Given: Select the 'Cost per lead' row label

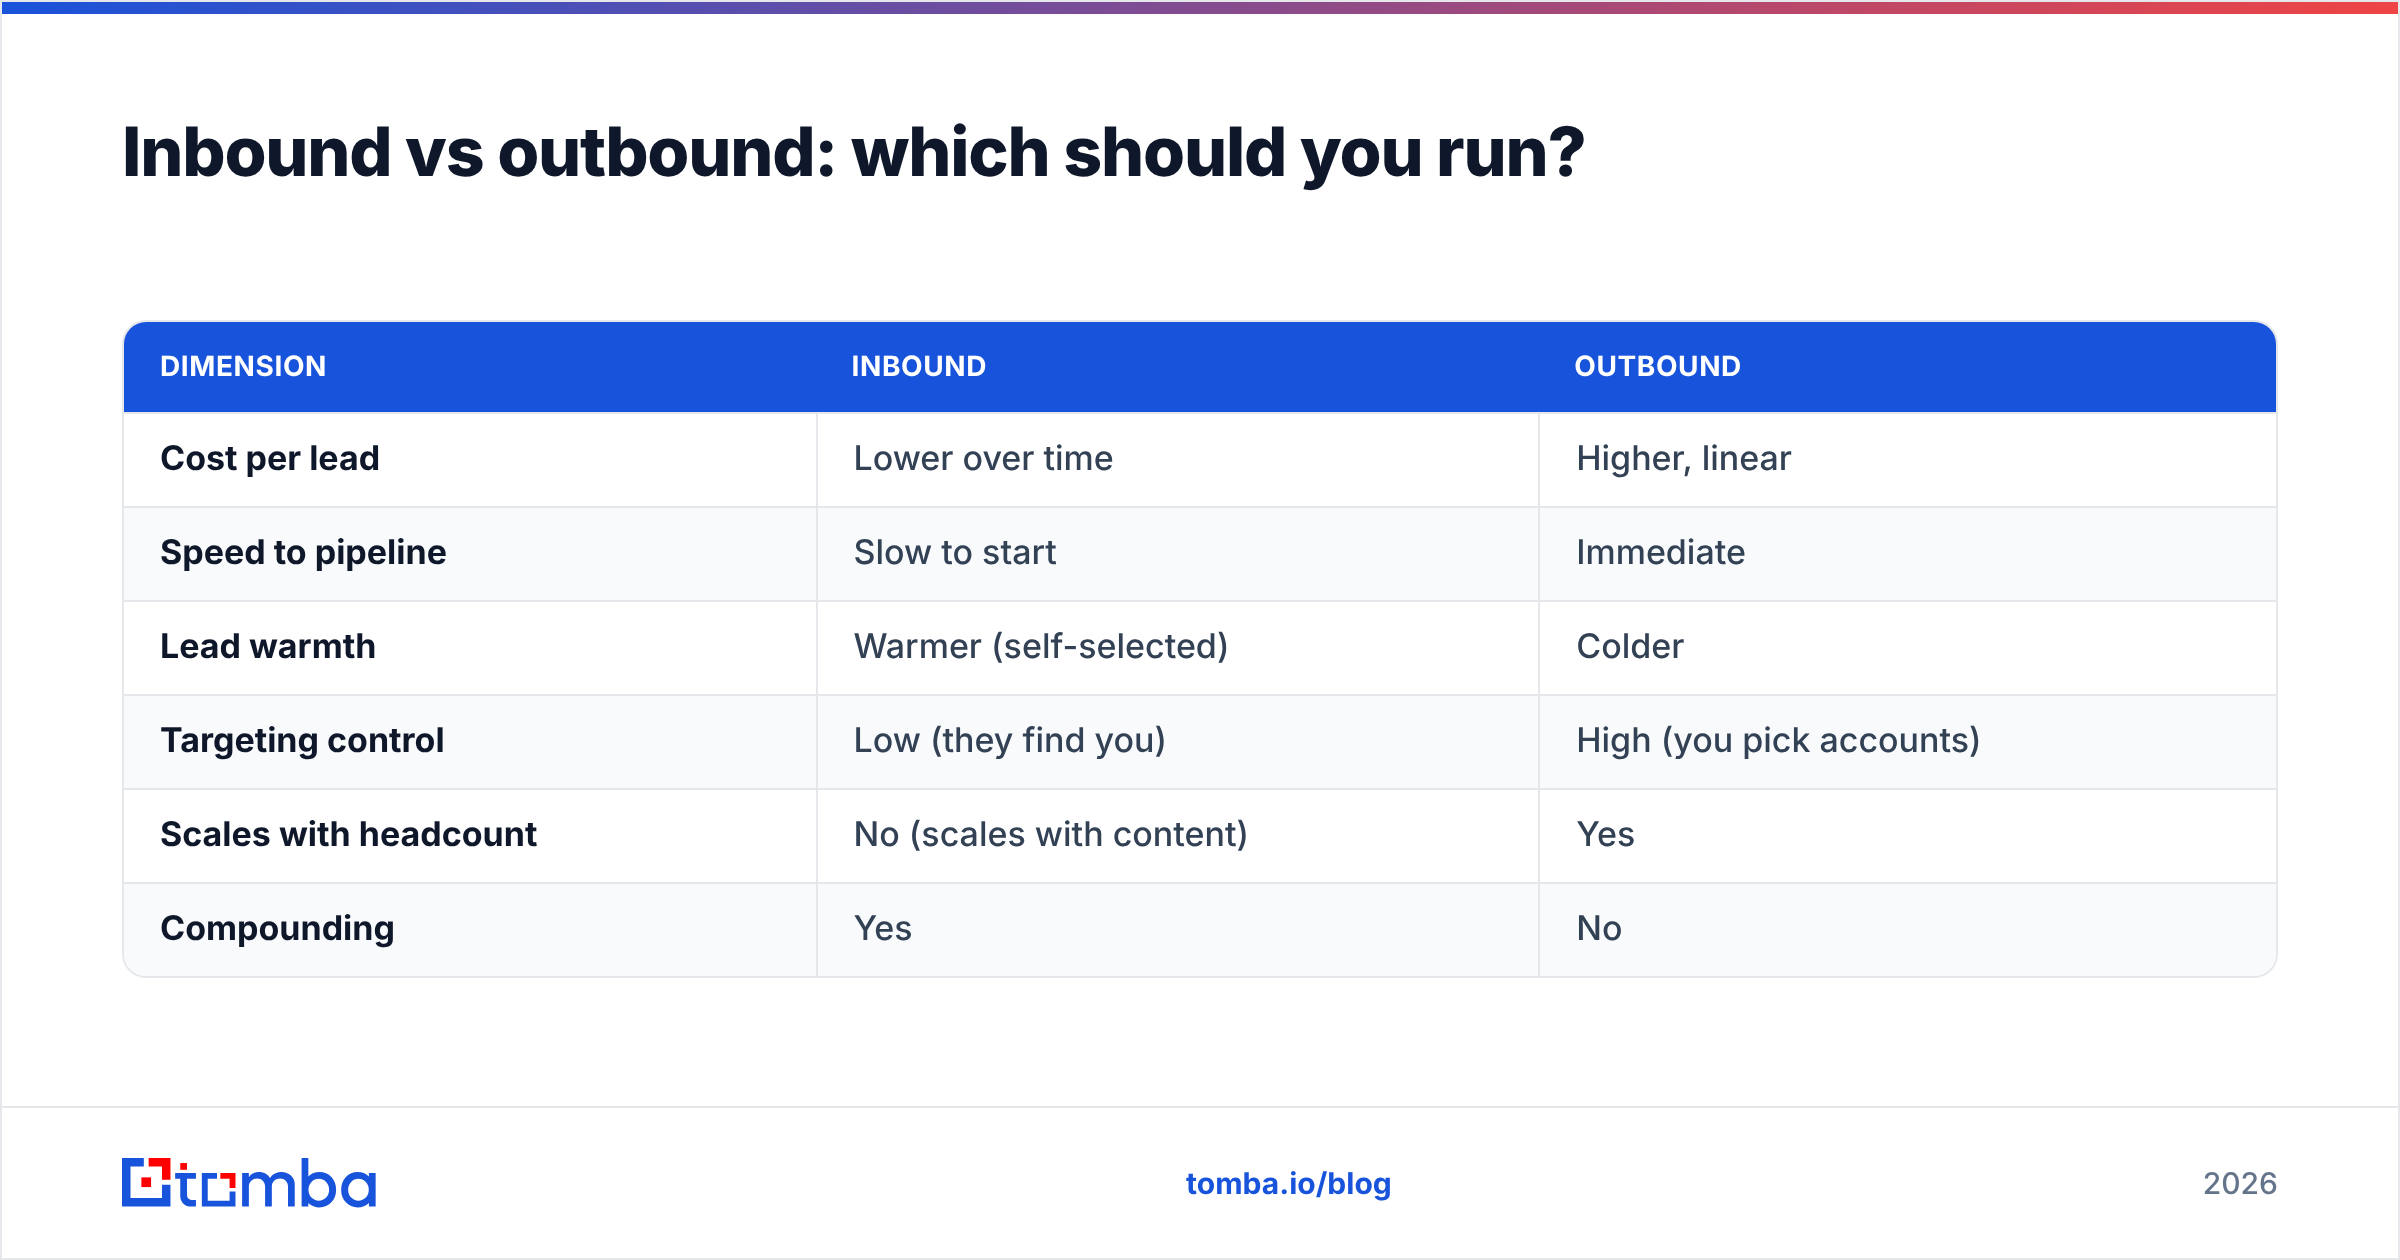Looking at the screenshot, I should pyautogui.click(x=270, y=459).
